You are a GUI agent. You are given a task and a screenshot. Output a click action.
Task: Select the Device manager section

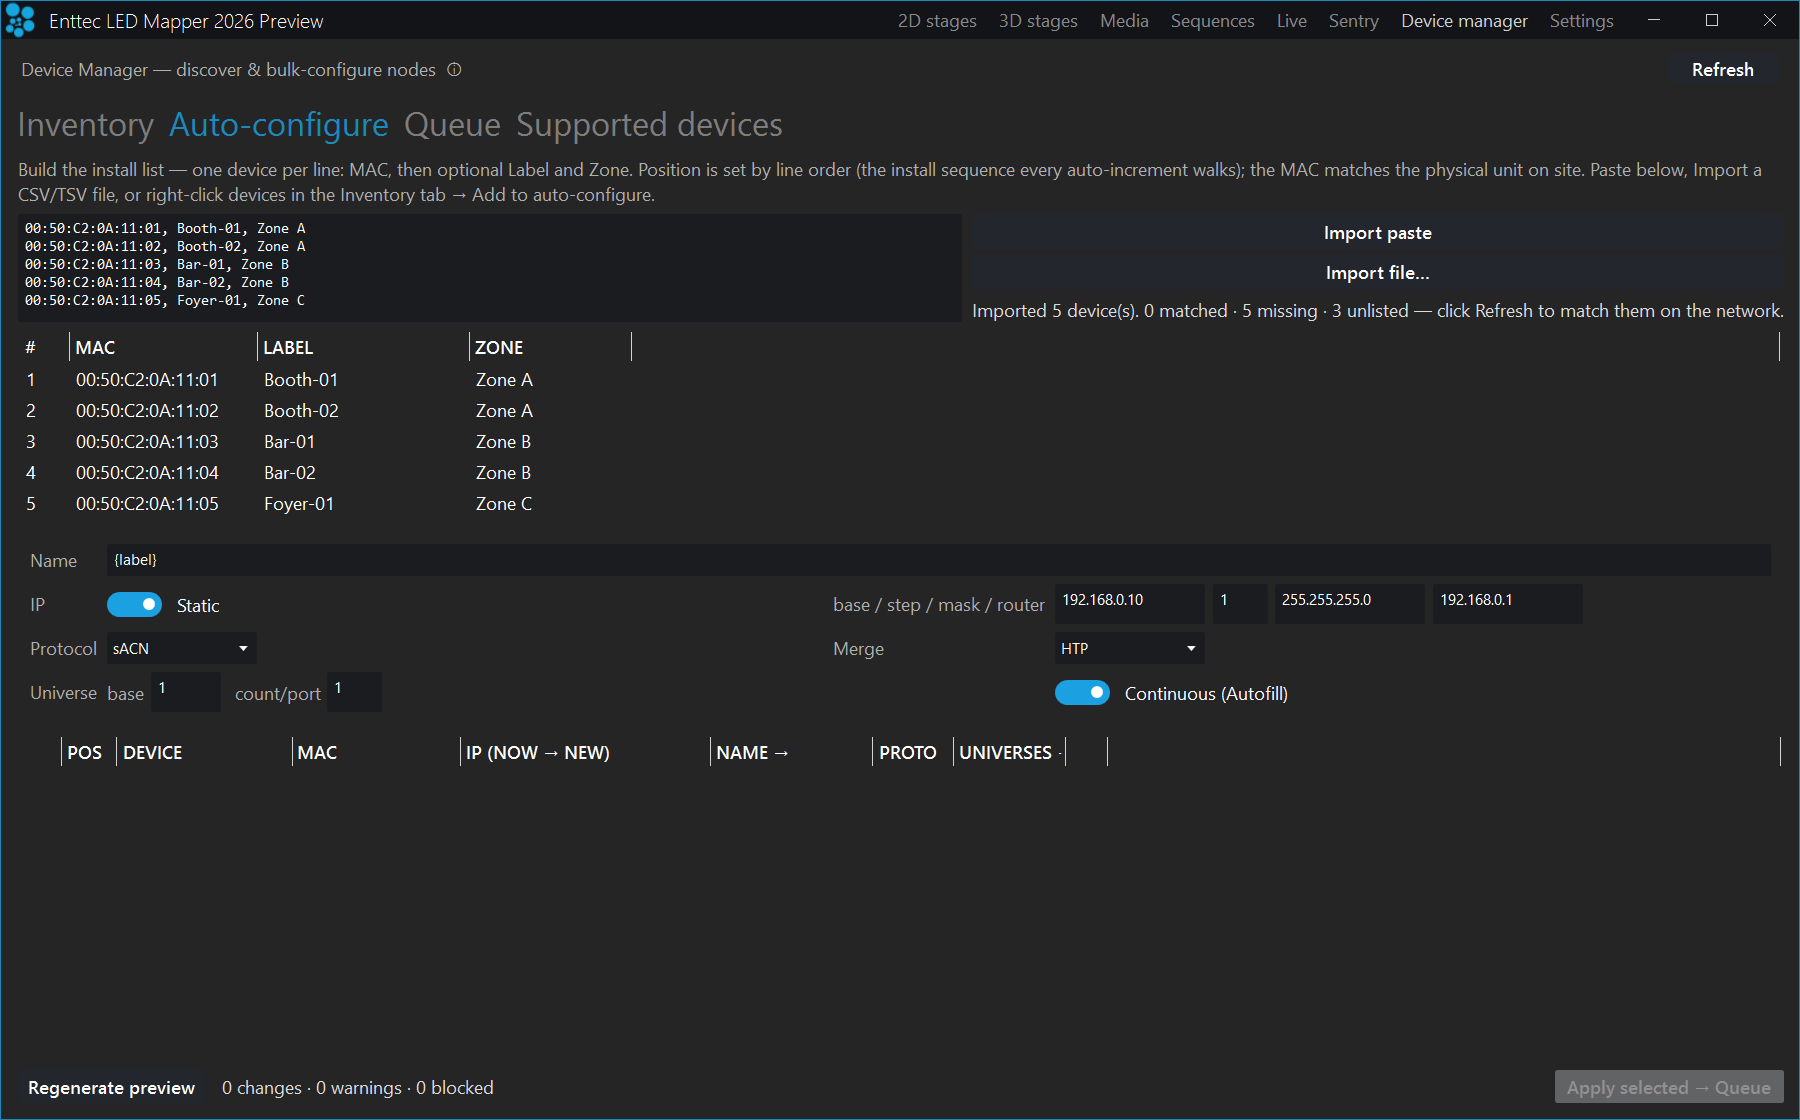1464,21
